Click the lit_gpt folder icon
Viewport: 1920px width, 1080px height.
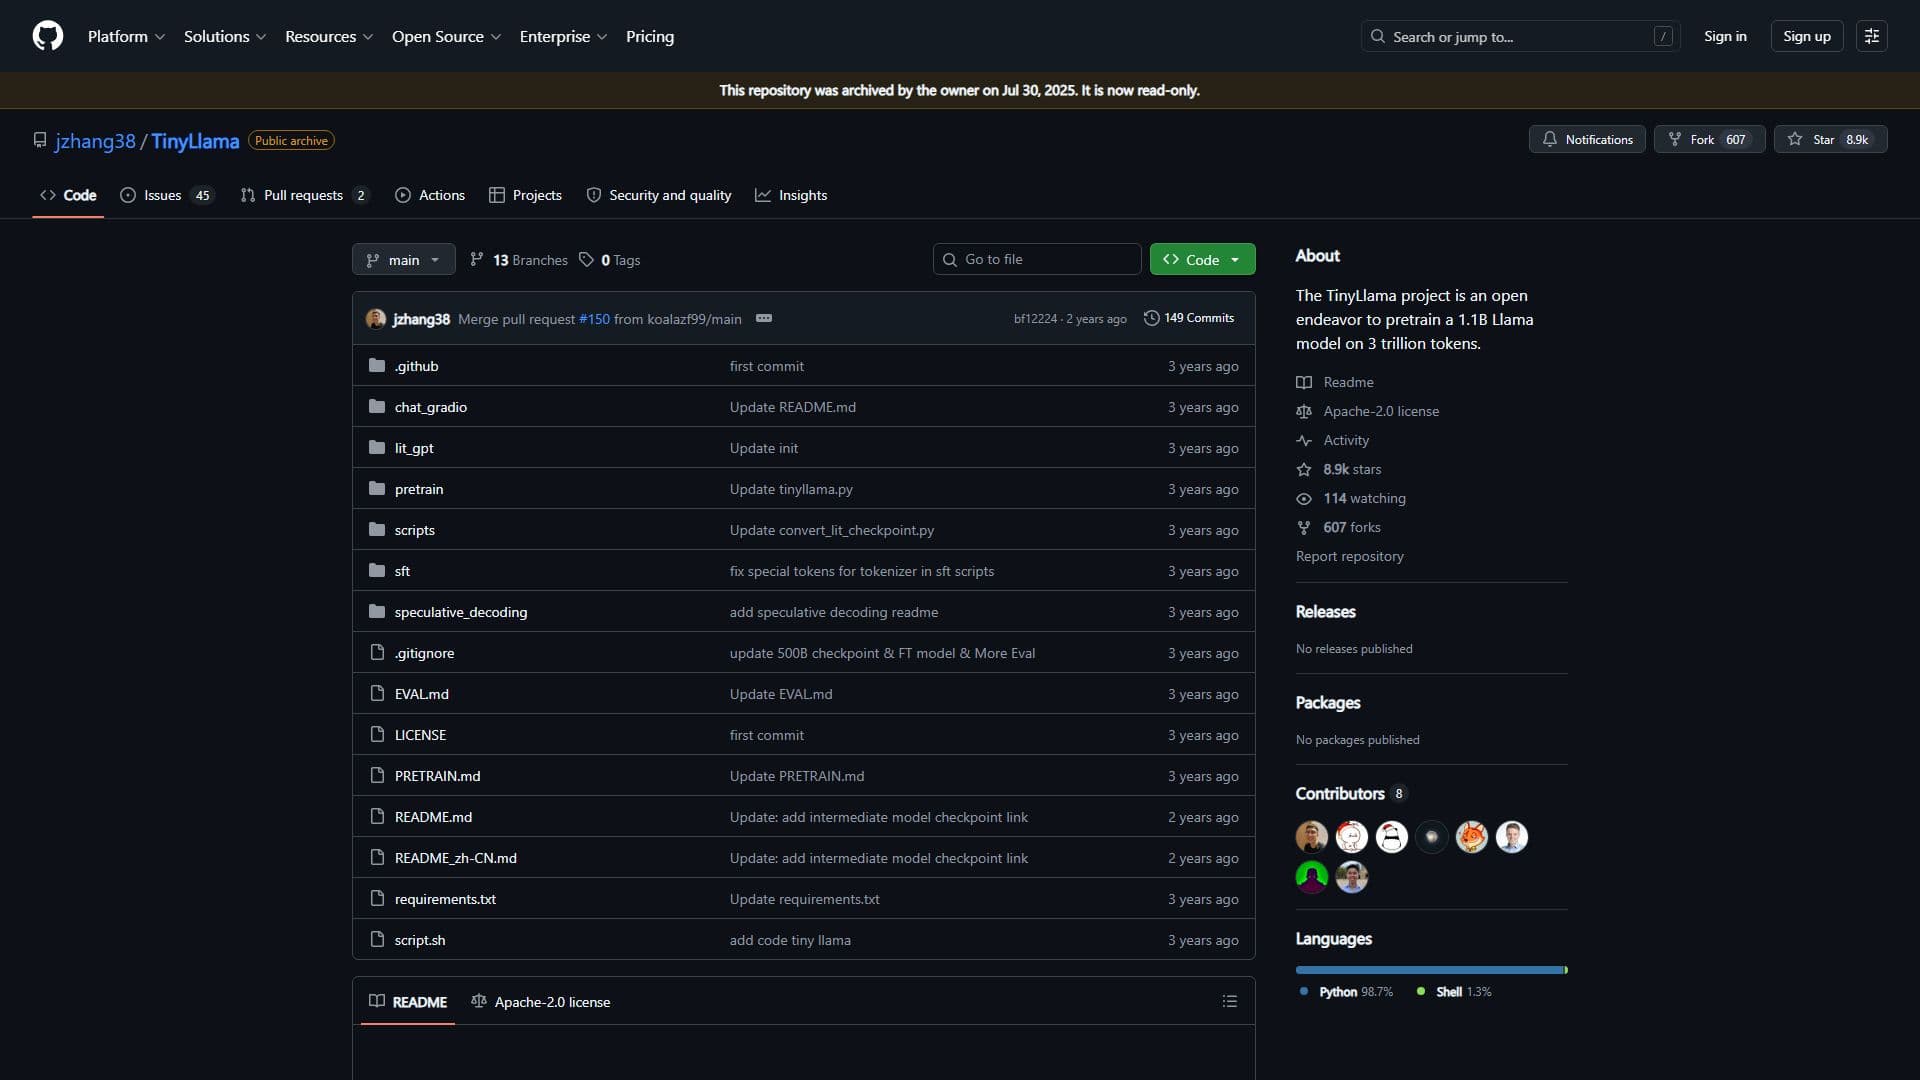(377, 447)
